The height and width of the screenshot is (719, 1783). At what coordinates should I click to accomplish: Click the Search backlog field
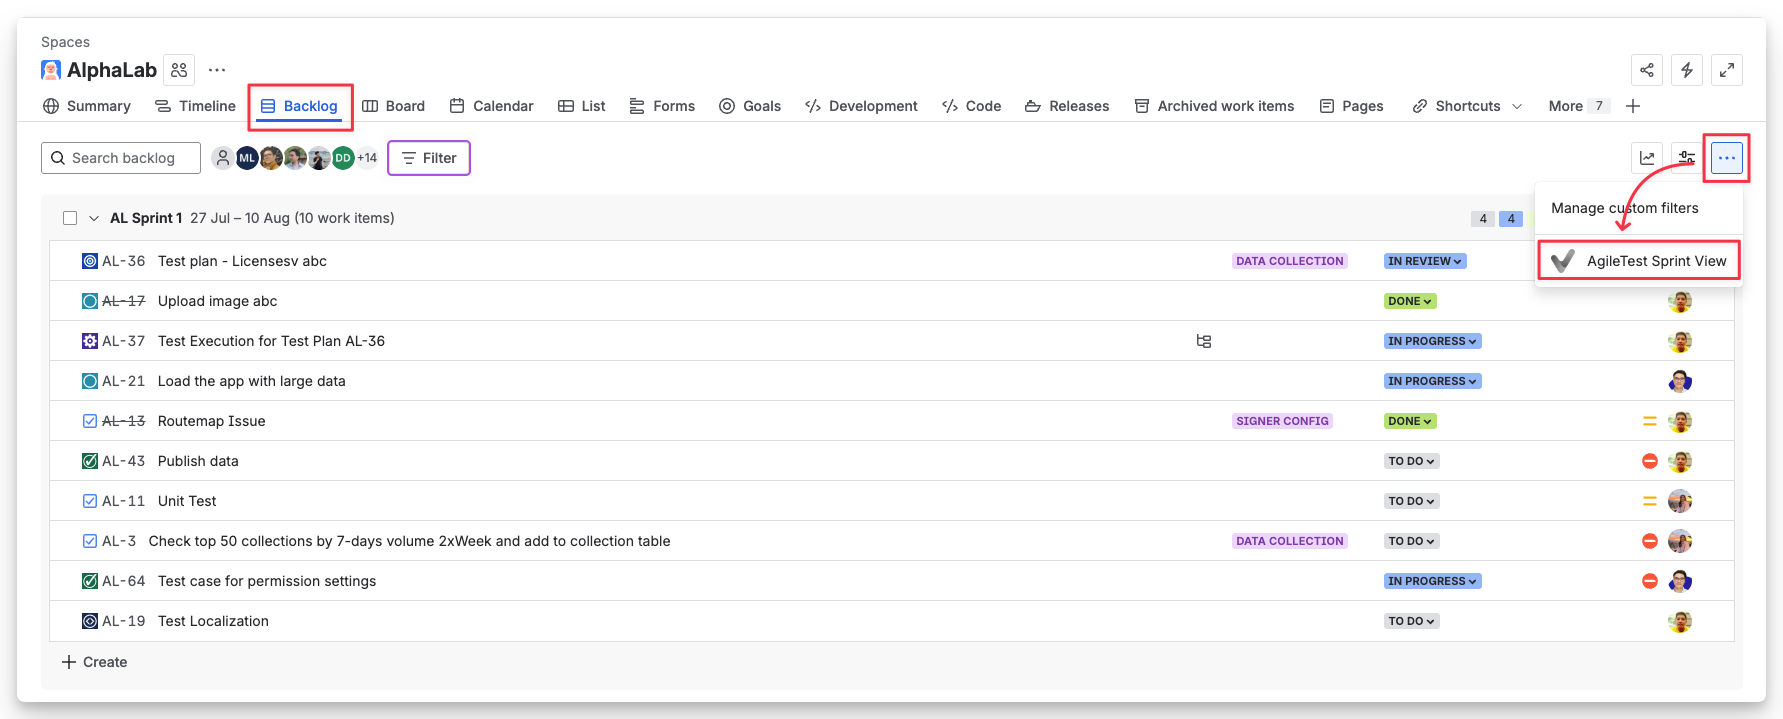coord(122,158)
